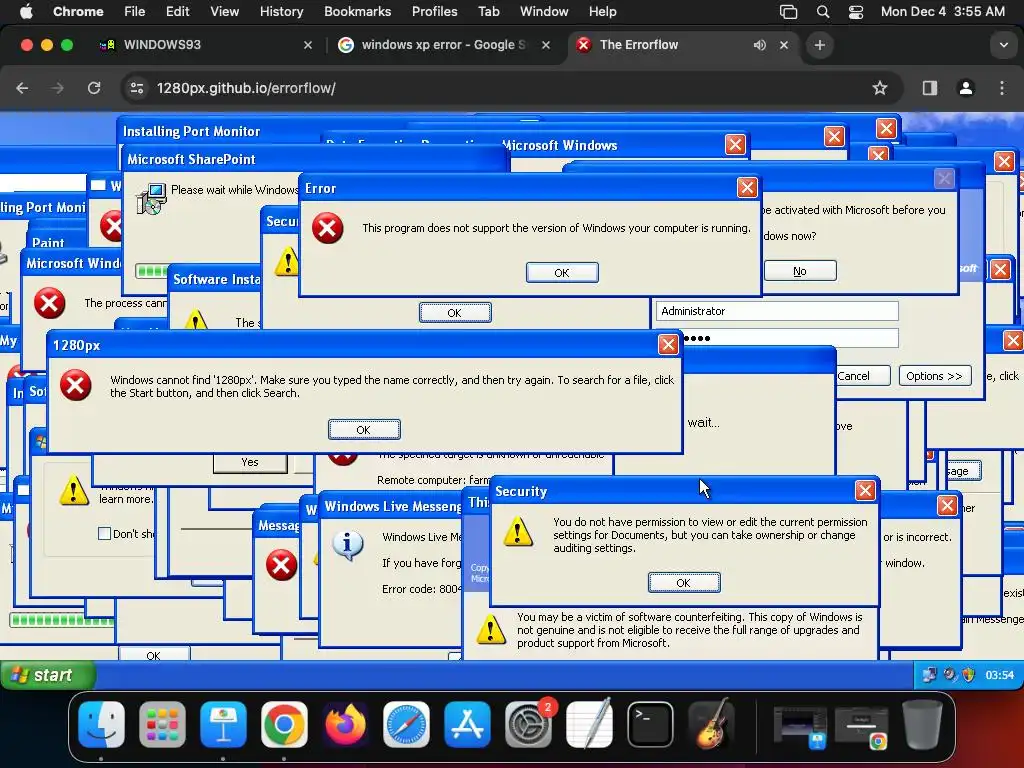Click the info bubble icon in Windows Live Messenger
Screen dimensions: 1024x768
(x=348, y=545)
